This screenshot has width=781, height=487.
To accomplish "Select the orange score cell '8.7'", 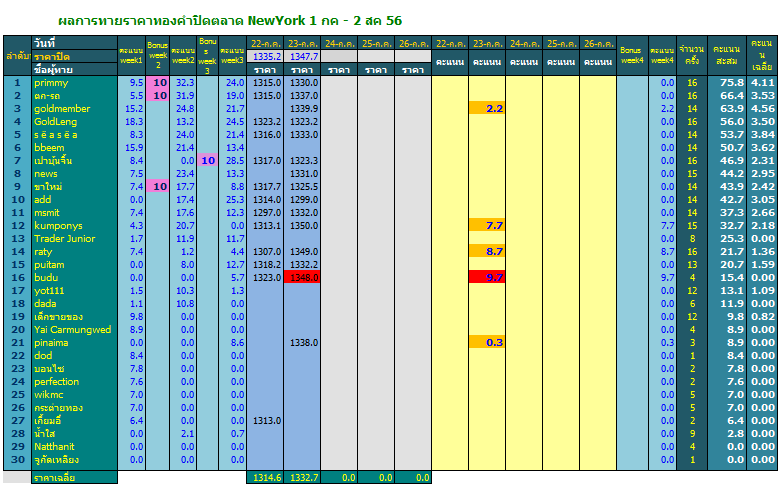I will [x=487, y=251].
